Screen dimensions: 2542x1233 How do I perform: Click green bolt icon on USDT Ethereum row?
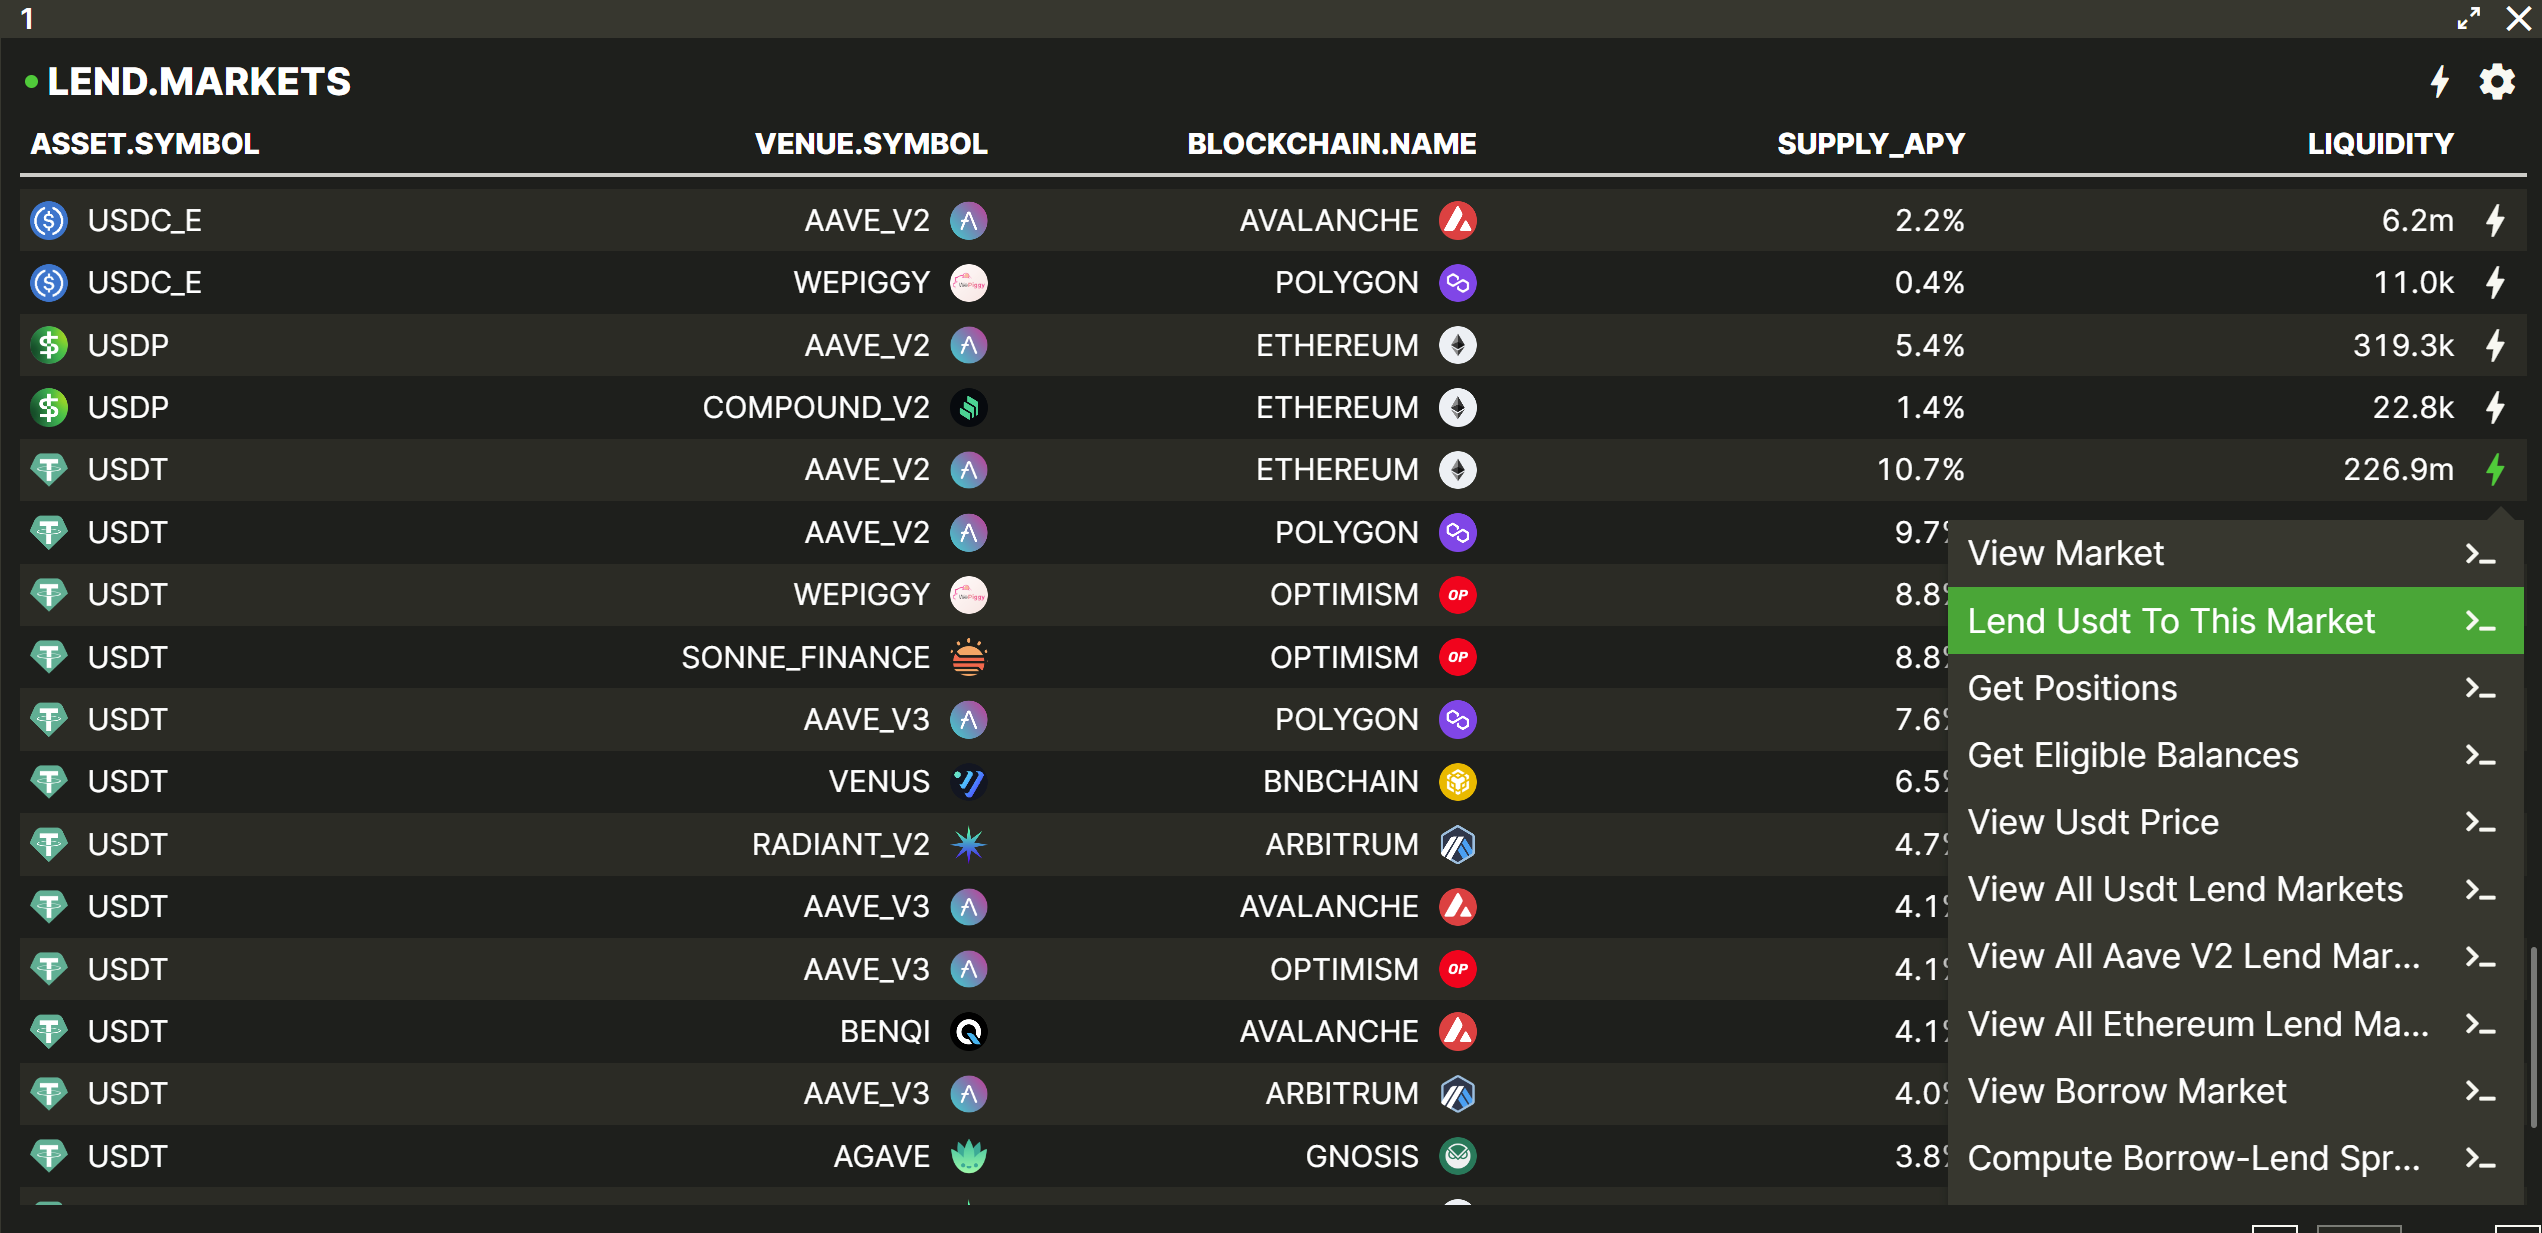click(x=2495, y=470)
